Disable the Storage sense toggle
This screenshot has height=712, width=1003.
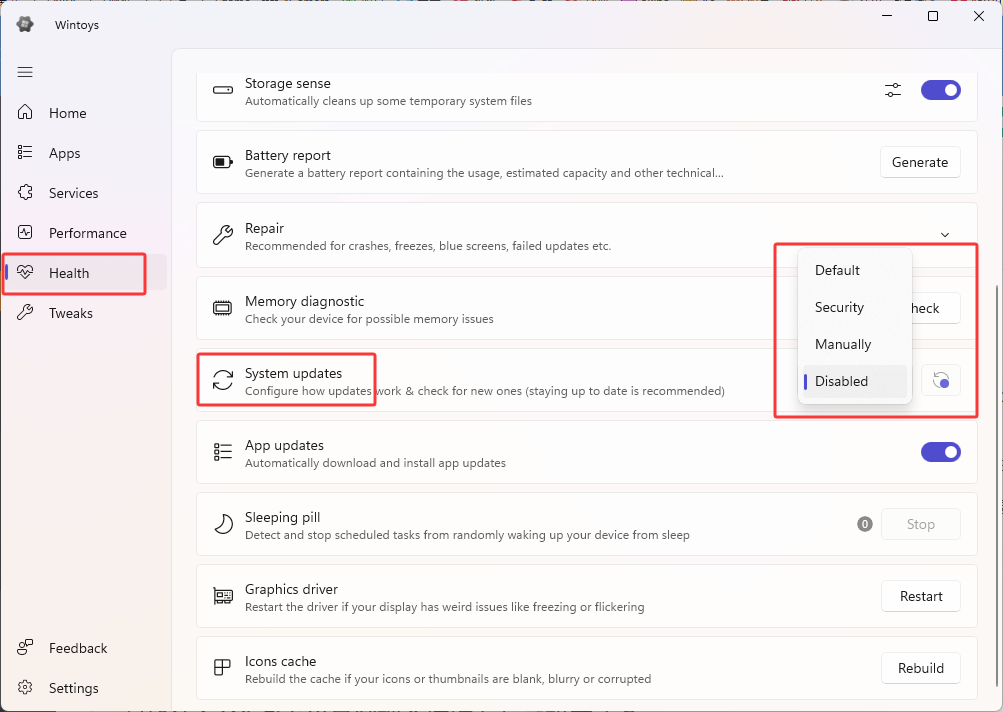[940, 90]
